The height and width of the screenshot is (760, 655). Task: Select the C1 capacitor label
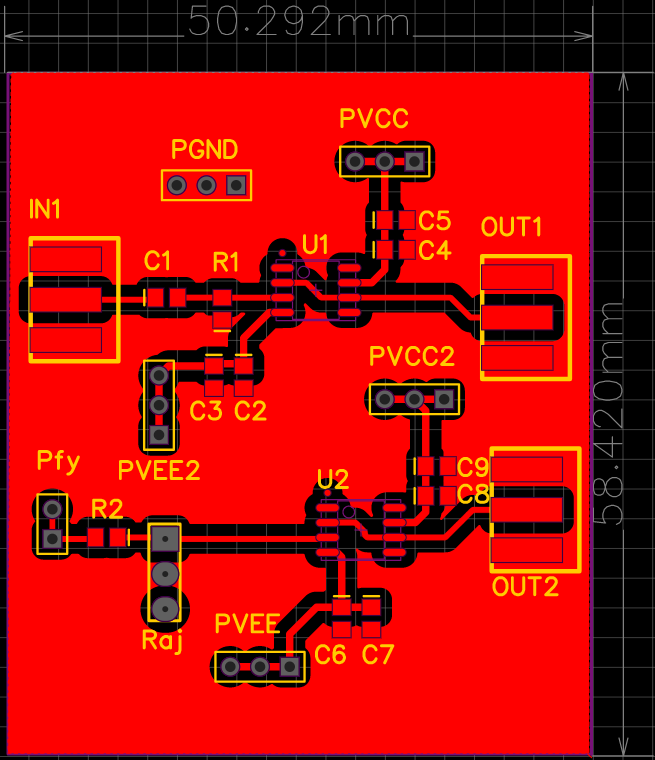[x=158, y=261]
